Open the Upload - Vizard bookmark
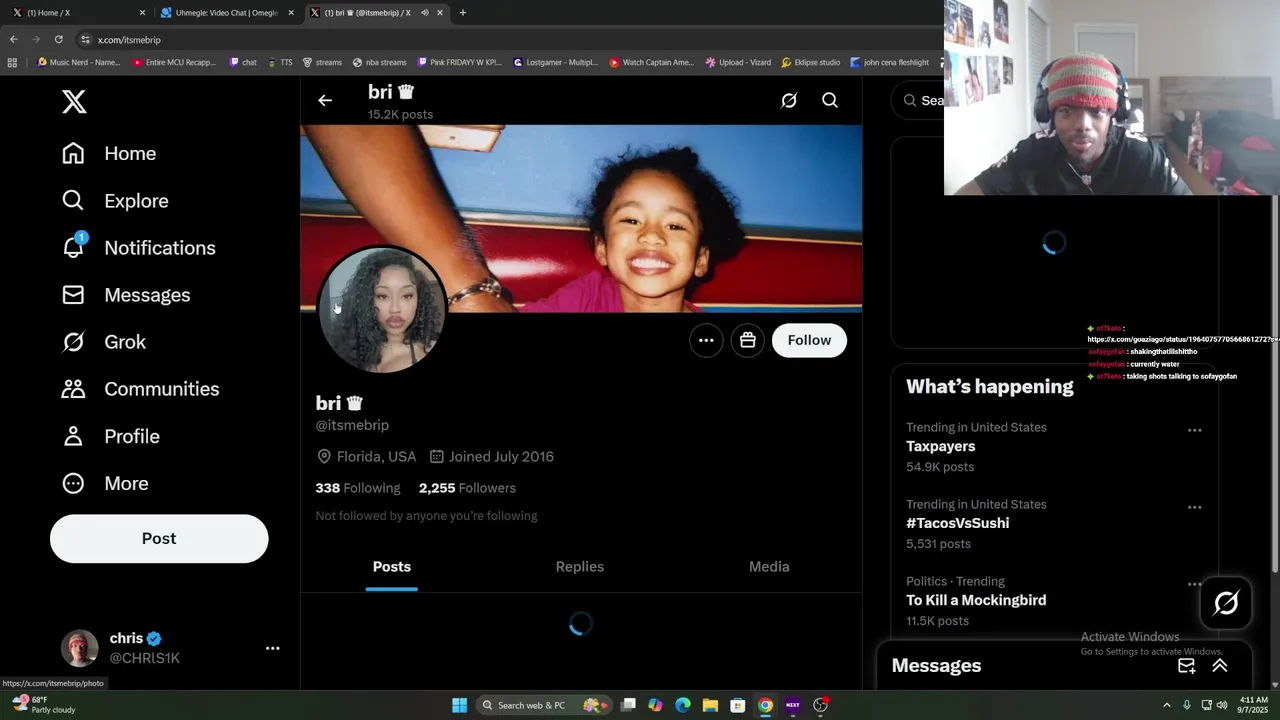This screenshot has height=720, width=1280. click(738, 62)
